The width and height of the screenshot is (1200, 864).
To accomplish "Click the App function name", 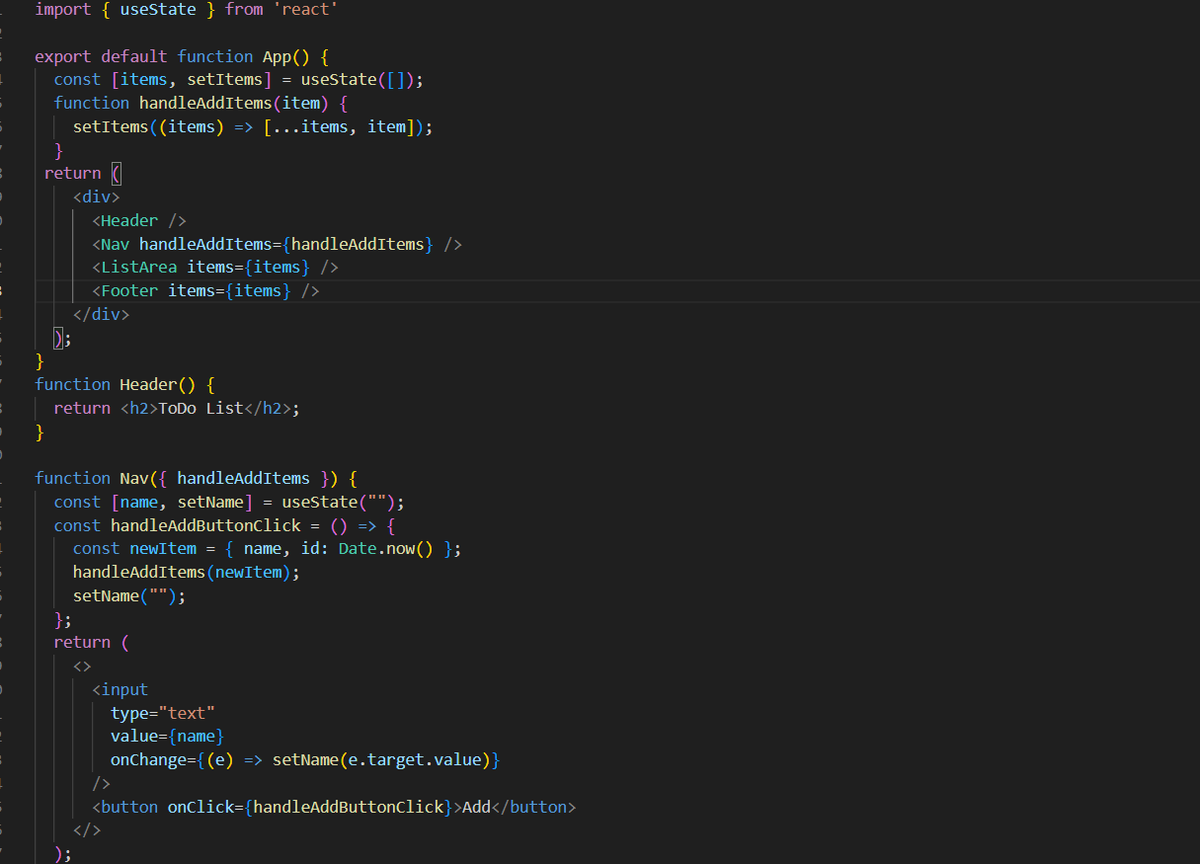I will pos(277,56).
